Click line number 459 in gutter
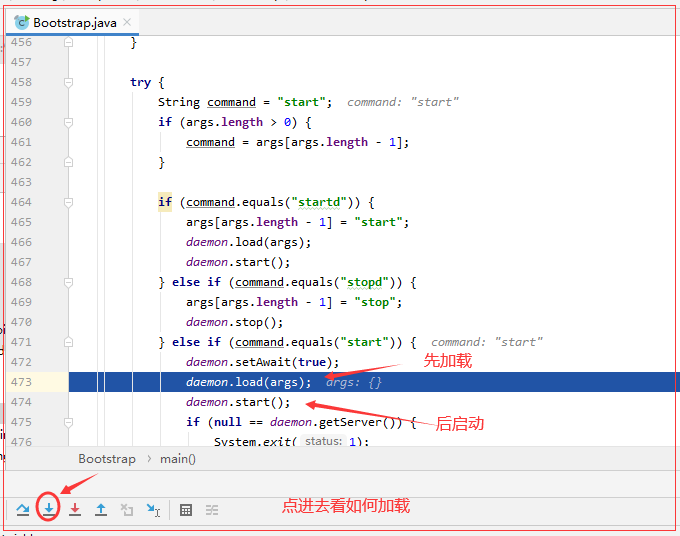 point(21,102)
